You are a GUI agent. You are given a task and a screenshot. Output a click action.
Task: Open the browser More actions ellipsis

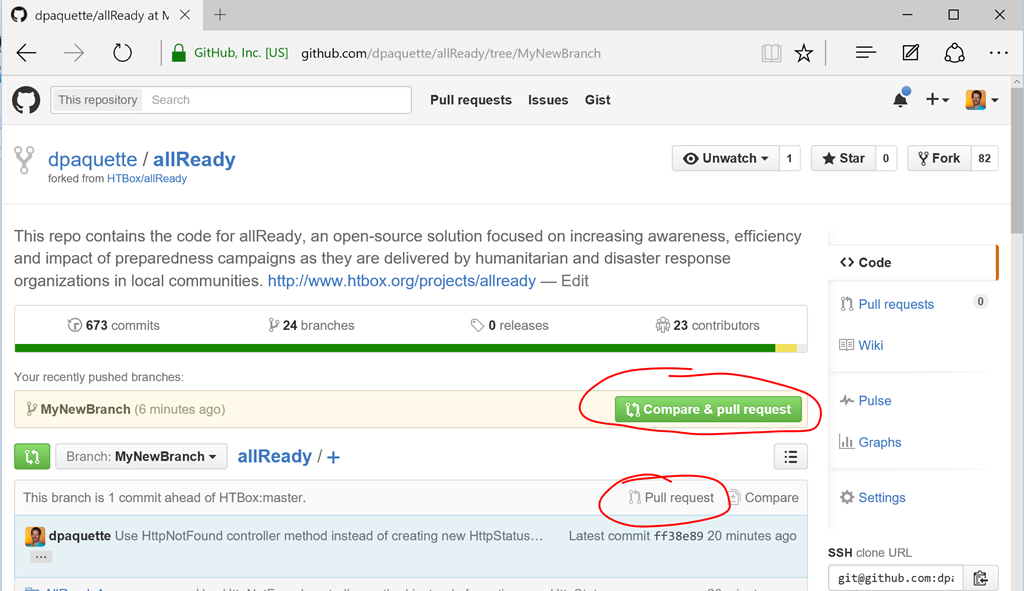click(999, 53)
